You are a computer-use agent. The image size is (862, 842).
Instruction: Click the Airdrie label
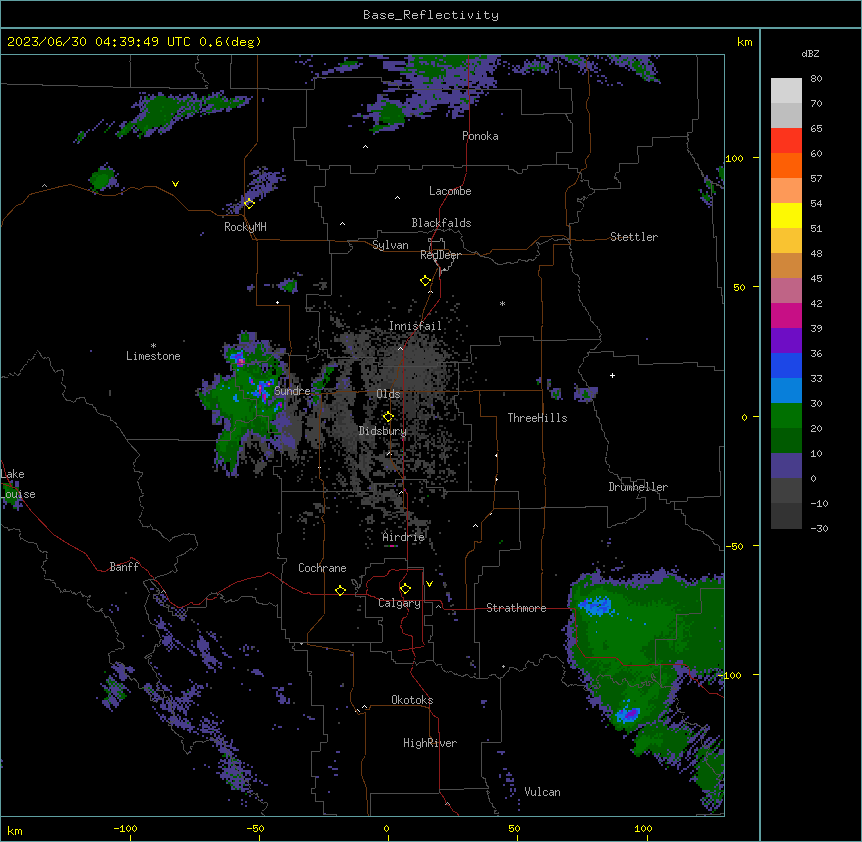point(404,537)
